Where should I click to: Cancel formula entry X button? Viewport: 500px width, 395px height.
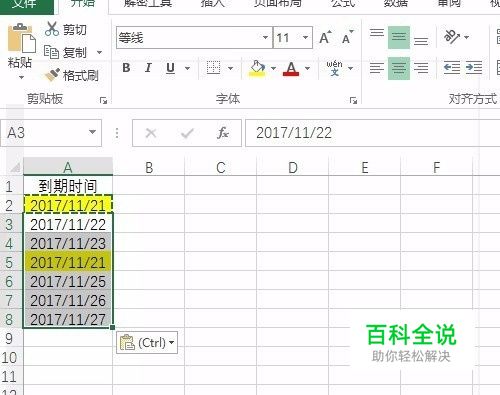coord(151,133)
